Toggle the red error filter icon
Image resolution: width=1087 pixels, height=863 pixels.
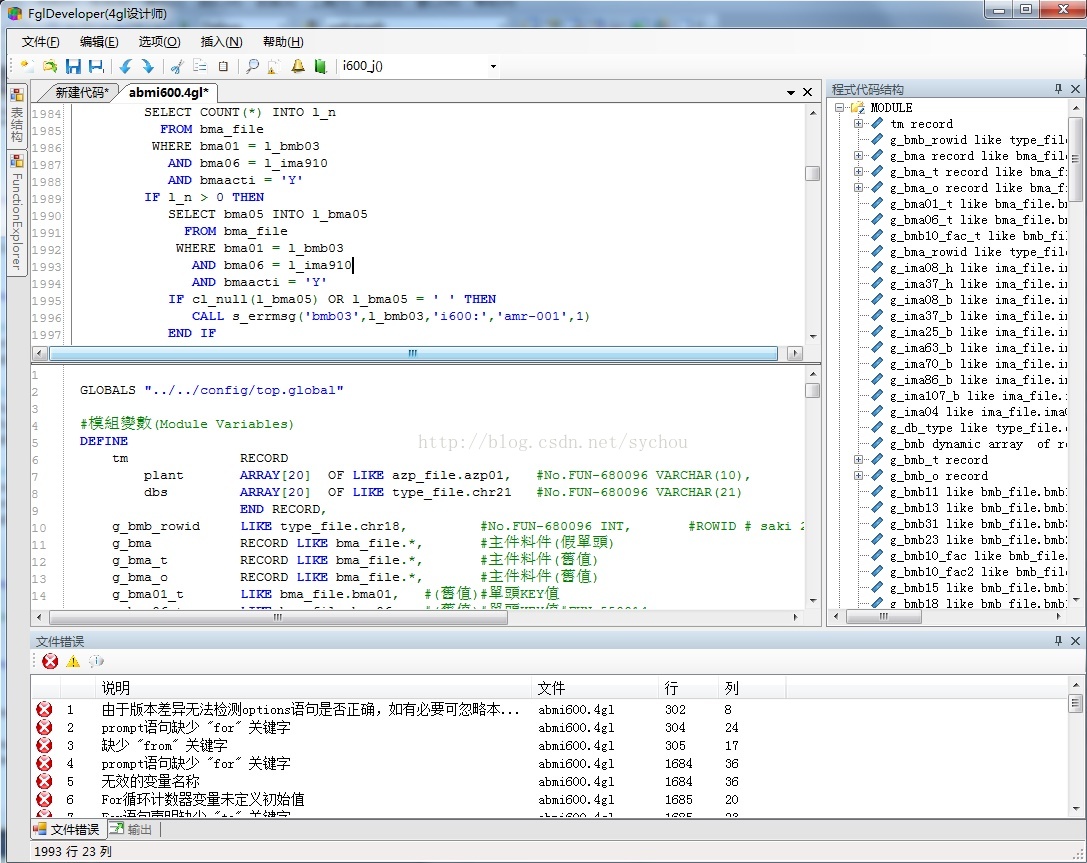tap(50, 661)
